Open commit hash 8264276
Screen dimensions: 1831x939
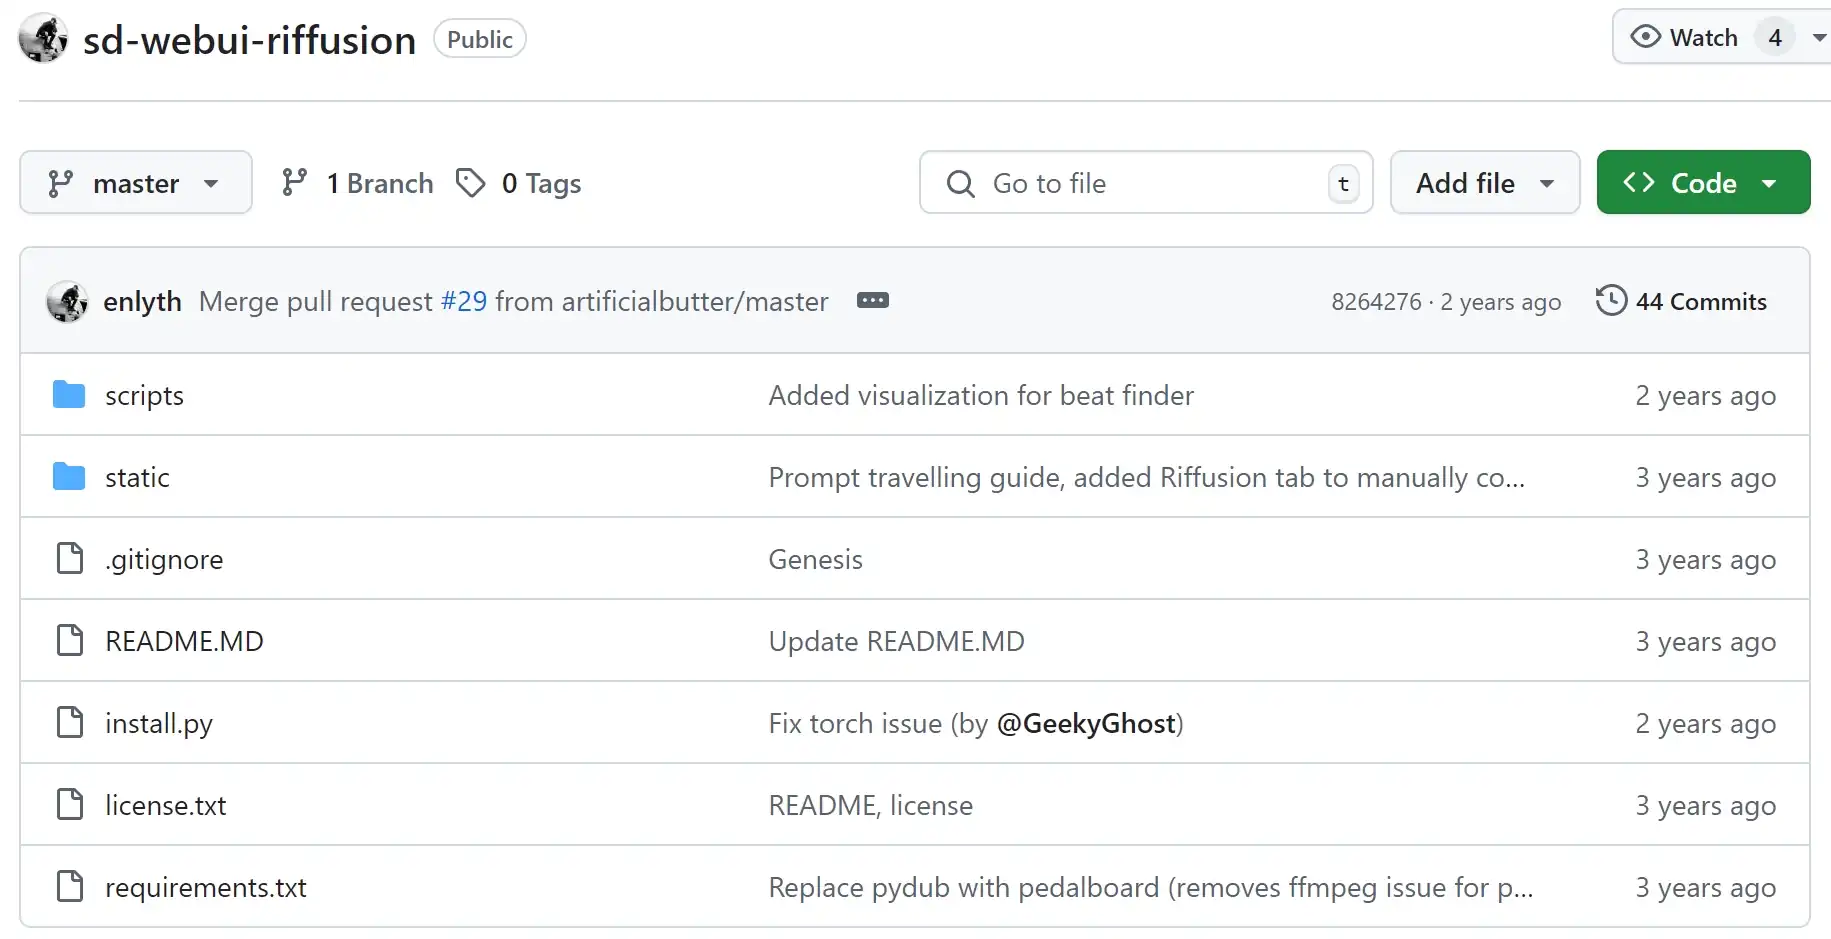point(1376,302)
